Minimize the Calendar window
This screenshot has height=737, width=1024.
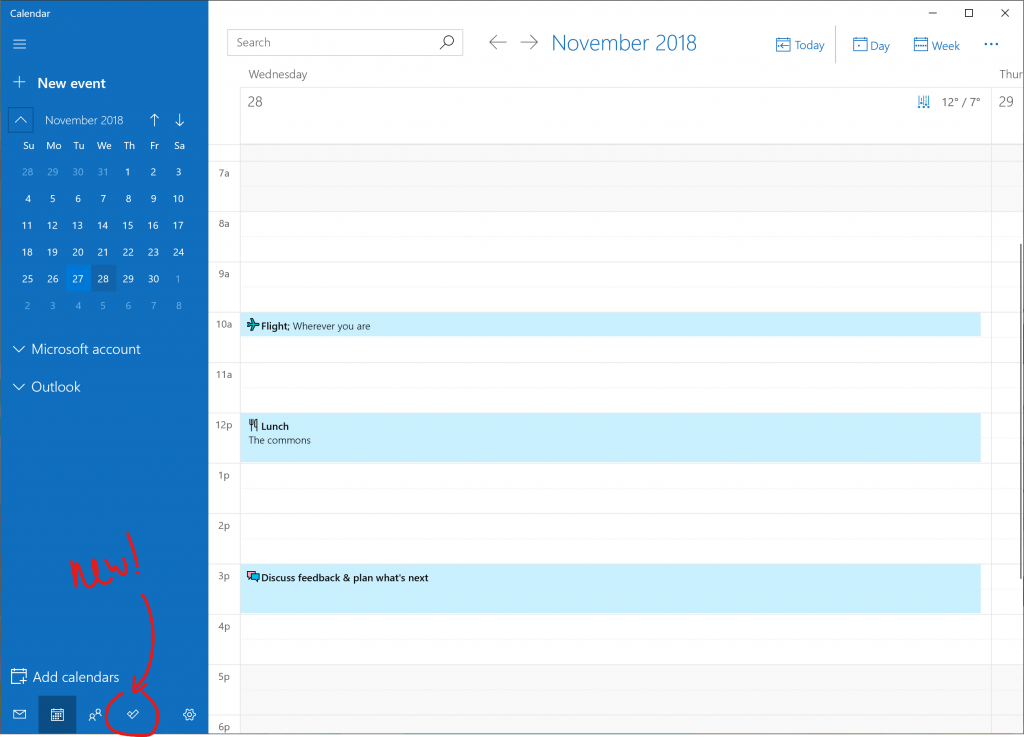click(x=933, y=13)
